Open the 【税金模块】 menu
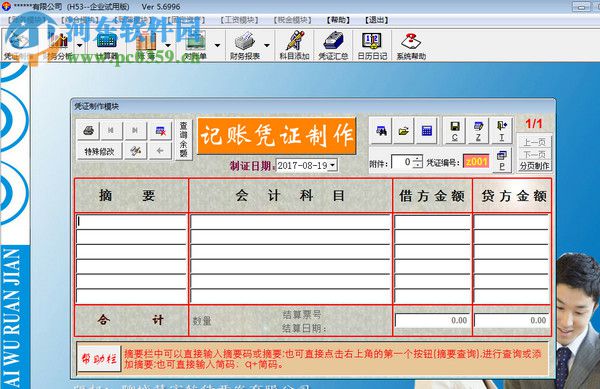Screen dimensions: 600x389 coord(293,20)
